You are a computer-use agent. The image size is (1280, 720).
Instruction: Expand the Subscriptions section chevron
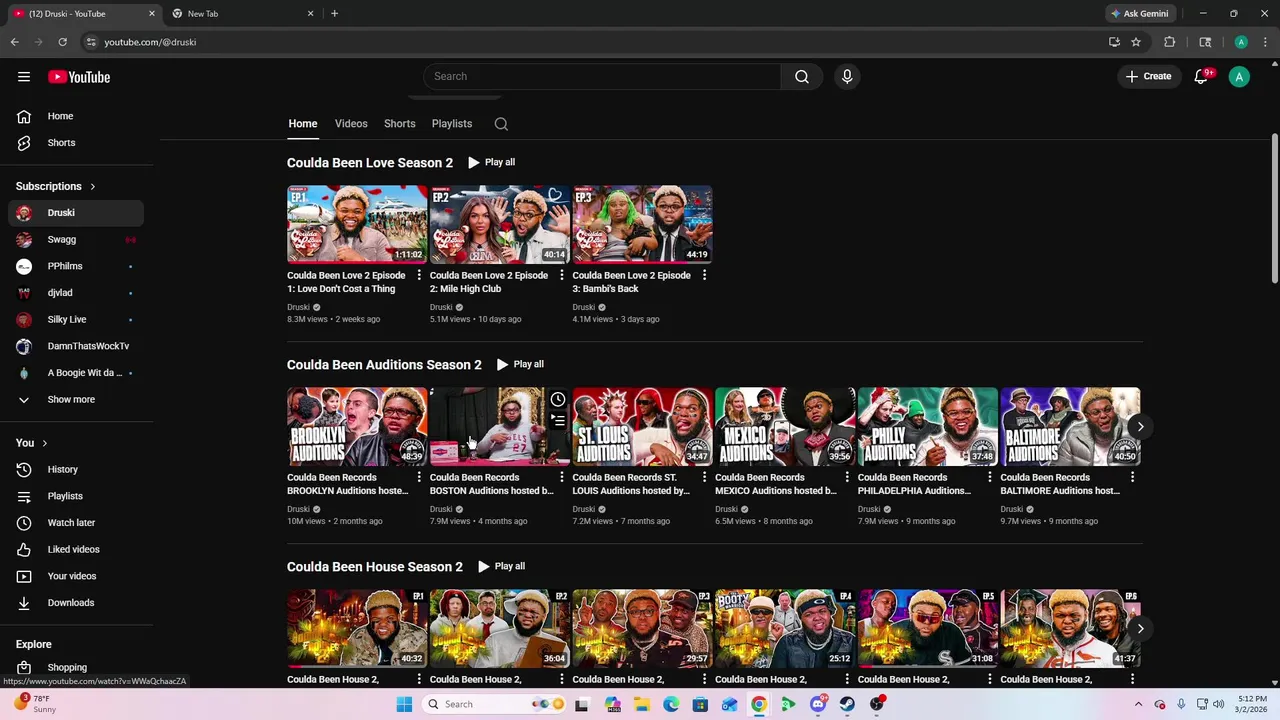click(93, 186)
